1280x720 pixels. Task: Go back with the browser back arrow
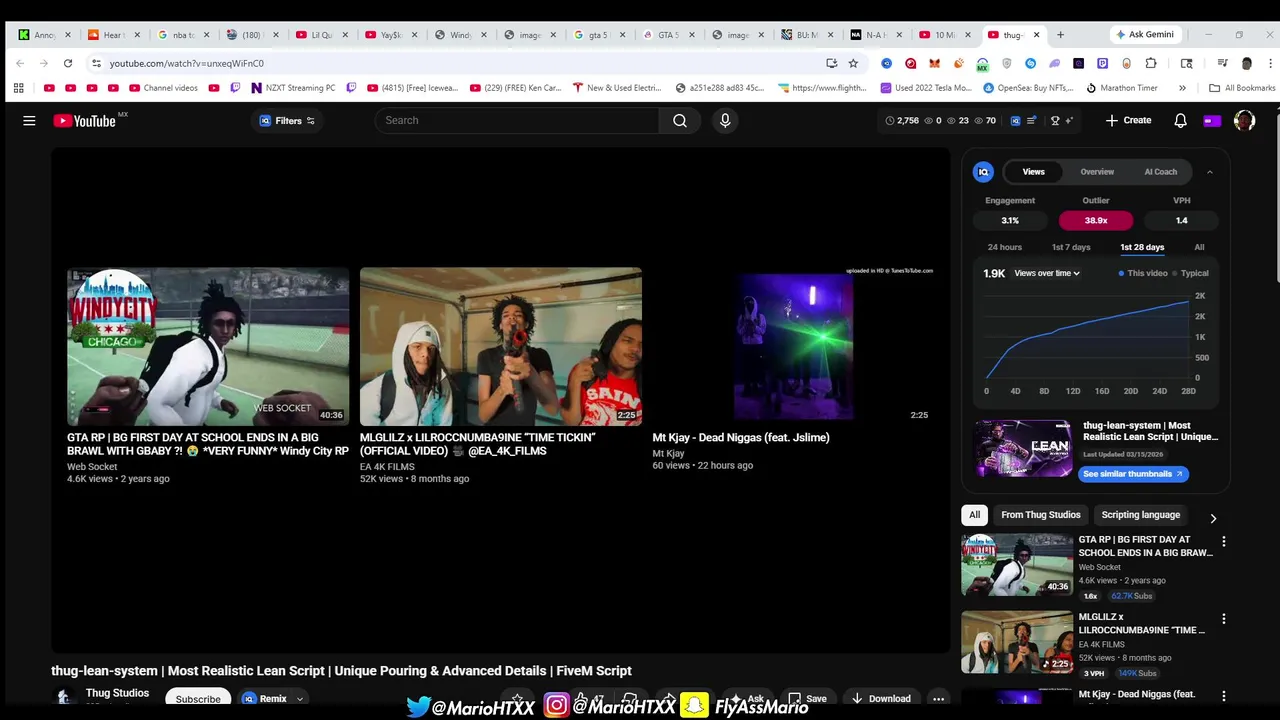coord(20,63)
